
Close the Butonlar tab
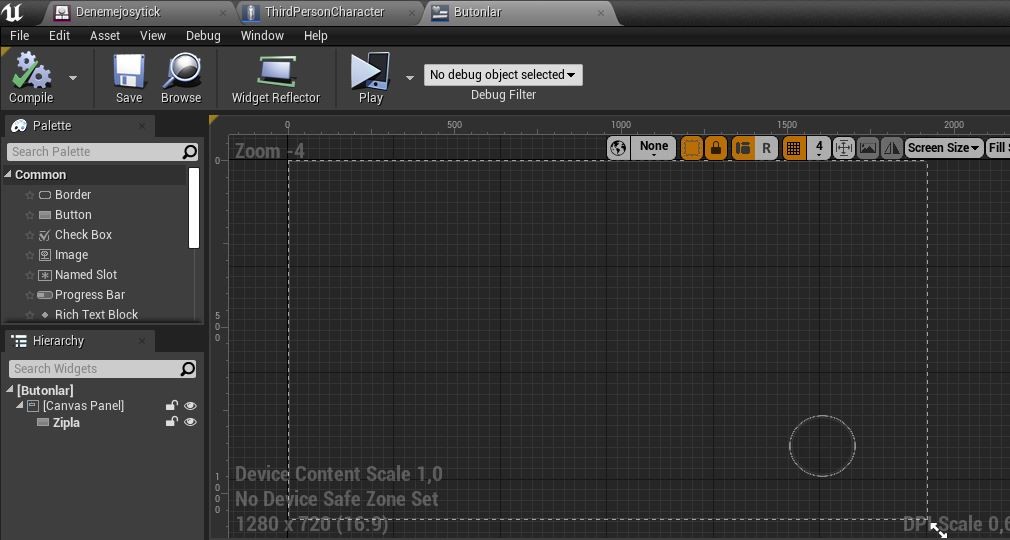[x=601, y=12]
